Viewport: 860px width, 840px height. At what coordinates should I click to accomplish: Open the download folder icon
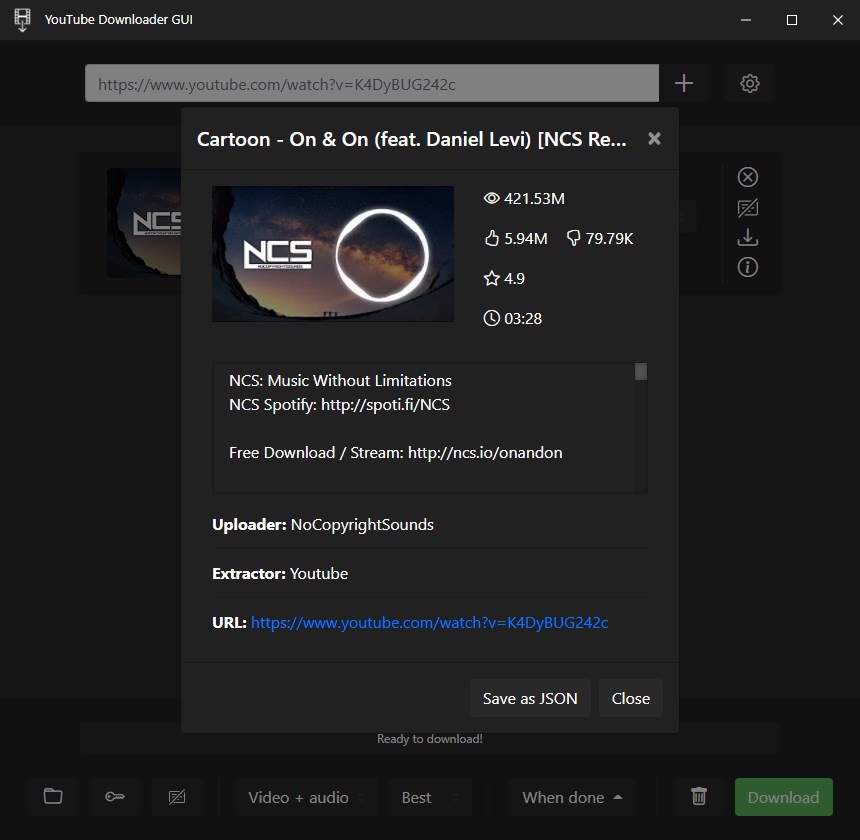(x=53, y=796)
